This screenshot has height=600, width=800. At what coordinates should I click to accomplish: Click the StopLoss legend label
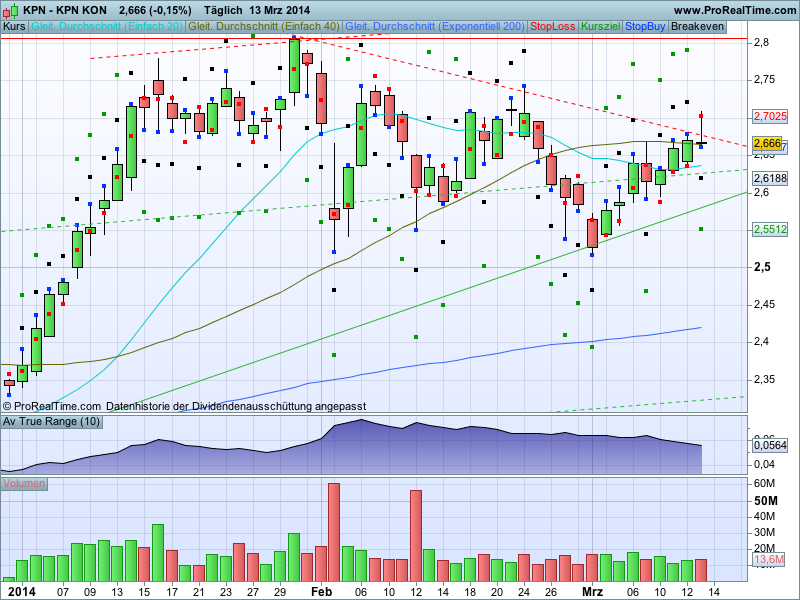(553, 27)
